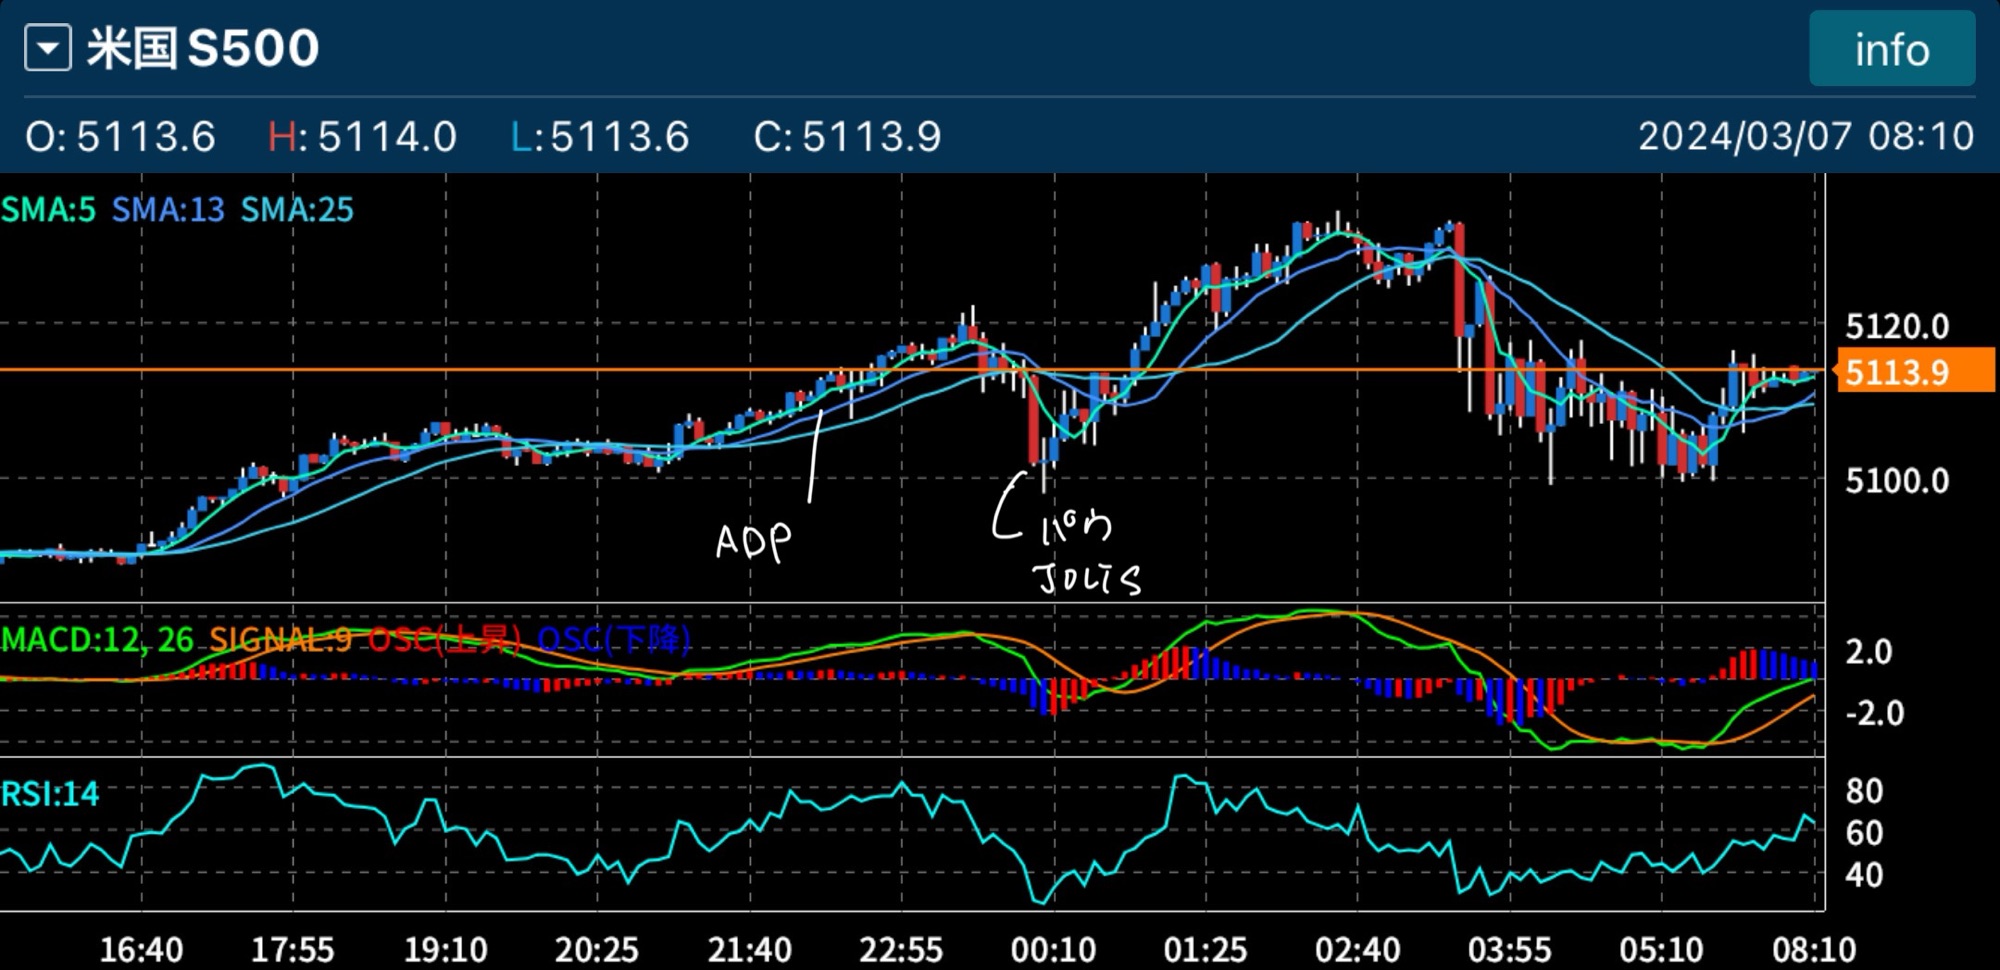Click the MACD:12, 26 legend label

97,640
